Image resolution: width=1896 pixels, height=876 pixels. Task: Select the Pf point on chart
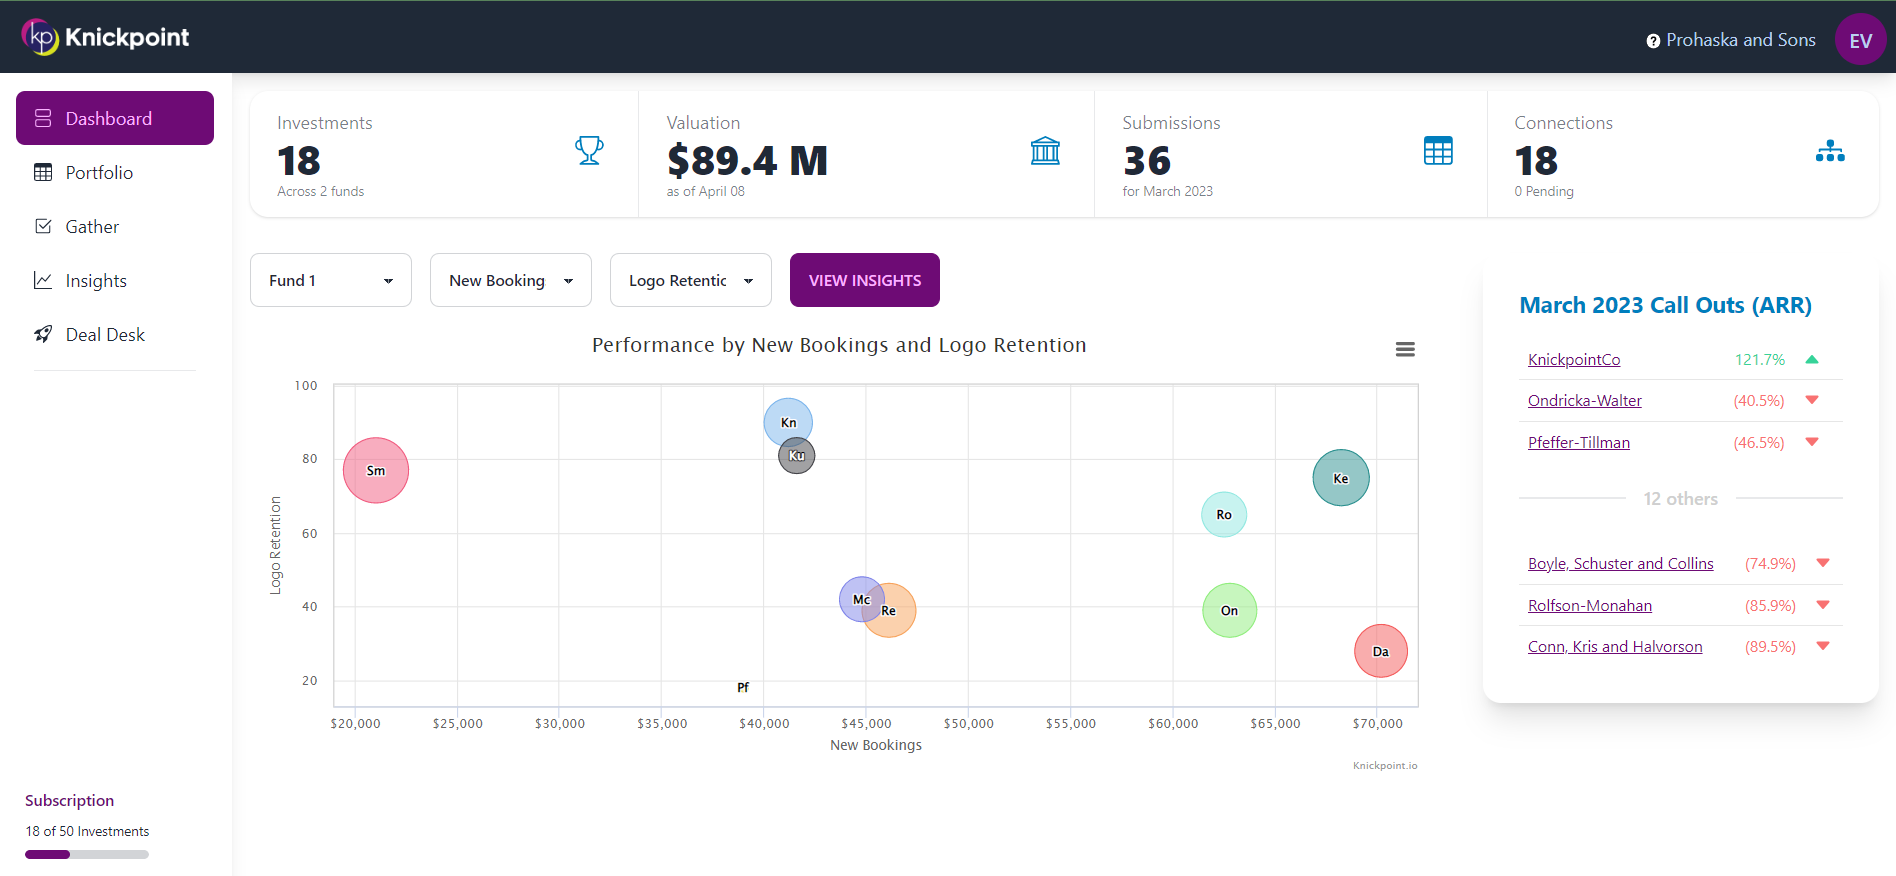pyautogui.click(x=743, y=687)
